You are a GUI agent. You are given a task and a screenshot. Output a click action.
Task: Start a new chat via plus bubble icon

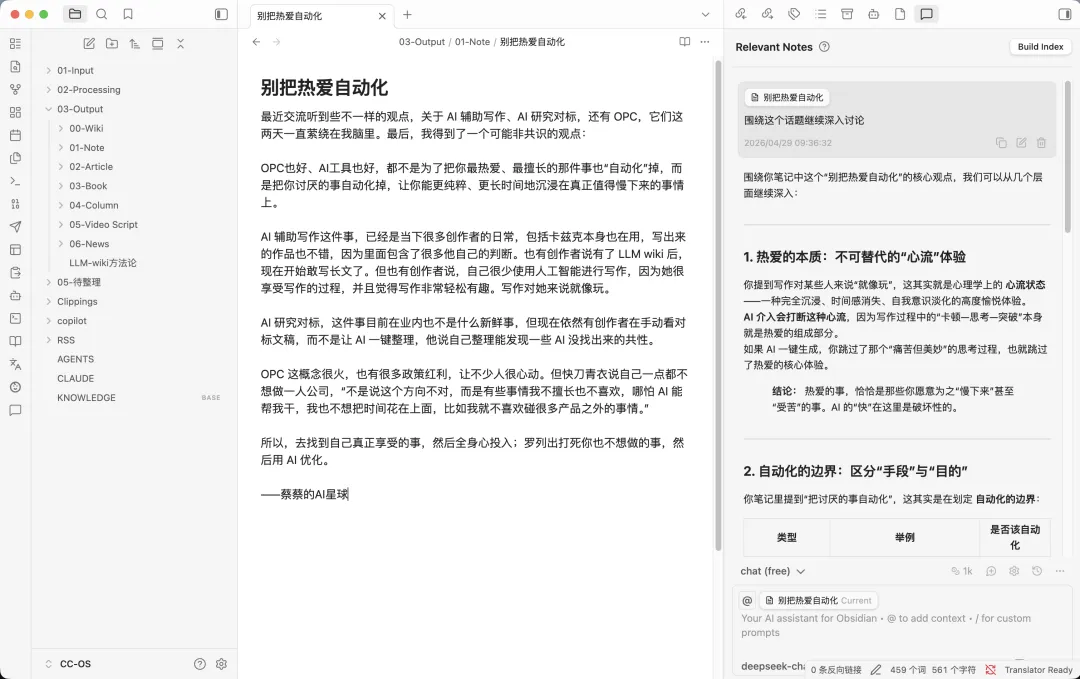991,571
